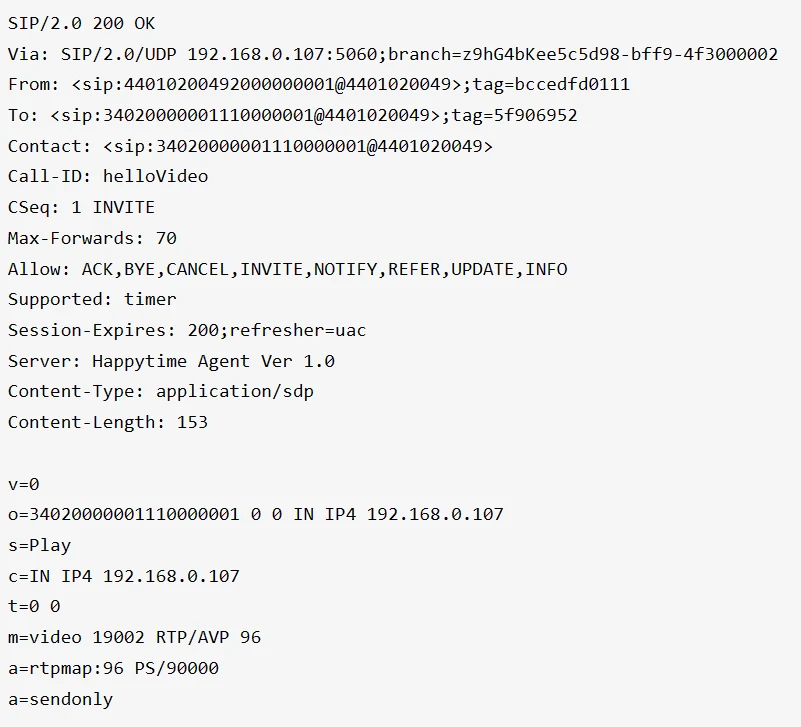This screenshot has height=727, width=801.
Task: Click the Server Happytime Agent line
Action: [171, 361]
